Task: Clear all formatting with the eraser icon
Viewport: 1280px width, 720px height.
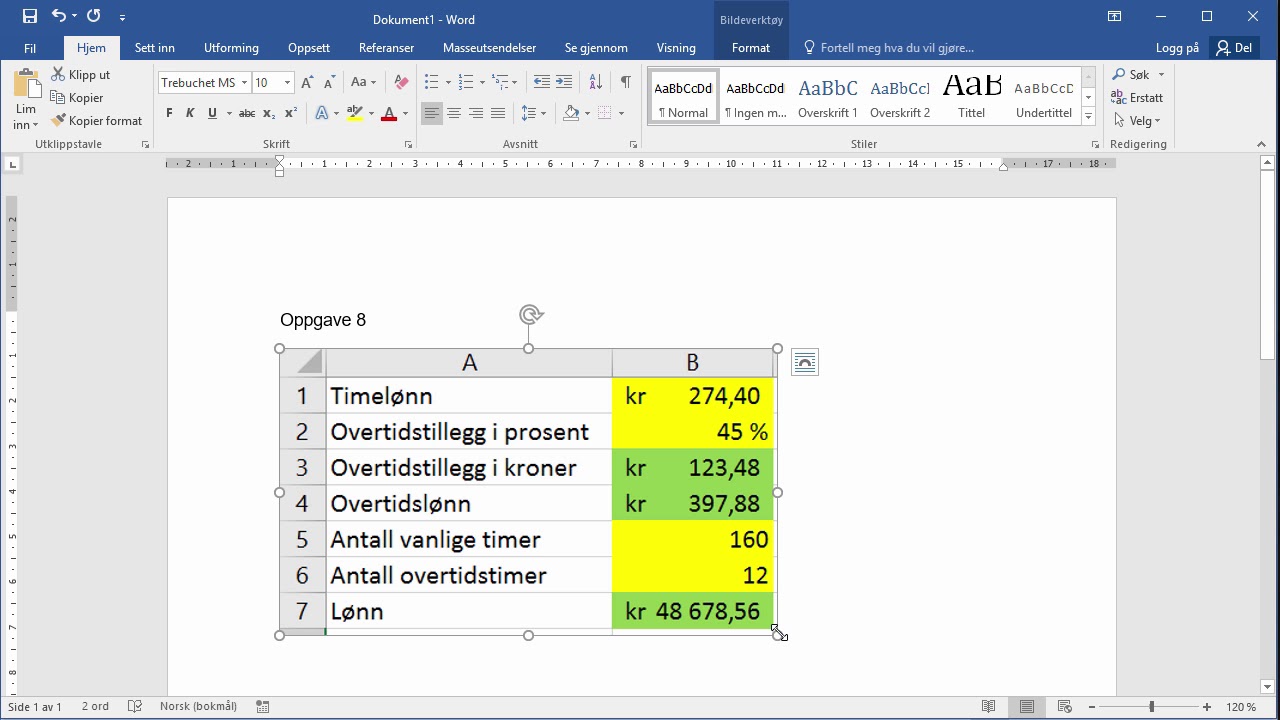Action: click(401, 83)
